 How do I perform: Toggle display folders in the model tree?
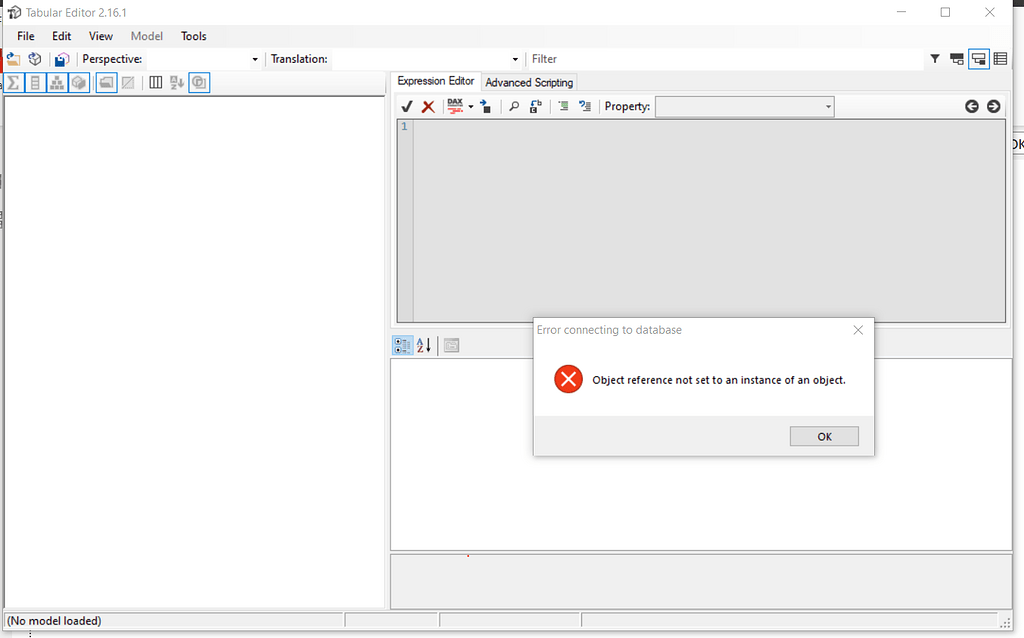coord(105,82)
